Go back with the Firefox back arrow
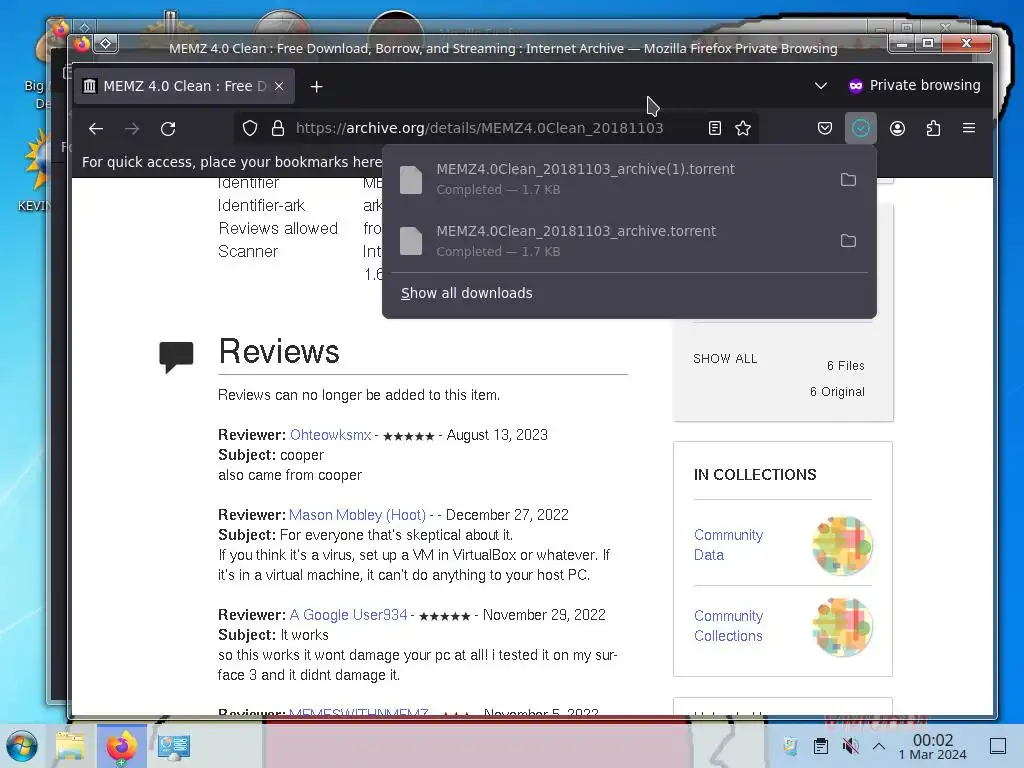This screenshot has height=768, width=1024. tap(96, 129)
